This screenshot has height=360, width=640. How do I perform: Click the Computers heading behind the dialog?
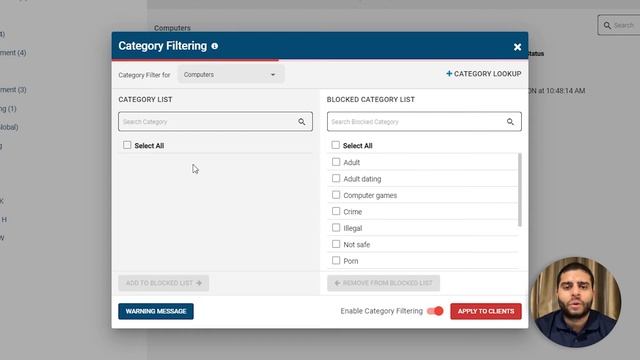pos(172,28)
